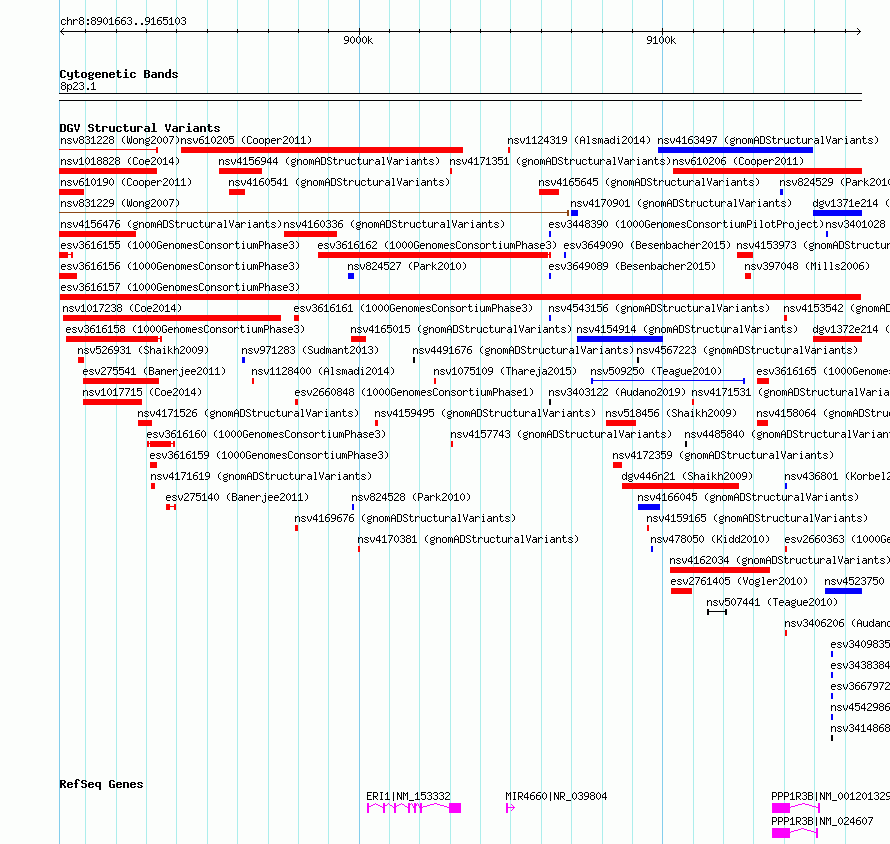Viewport: 890px width, 844px height.
Task: Open the PPP1R3B|NM_001201329 gene label
Action: click(830, 796)
